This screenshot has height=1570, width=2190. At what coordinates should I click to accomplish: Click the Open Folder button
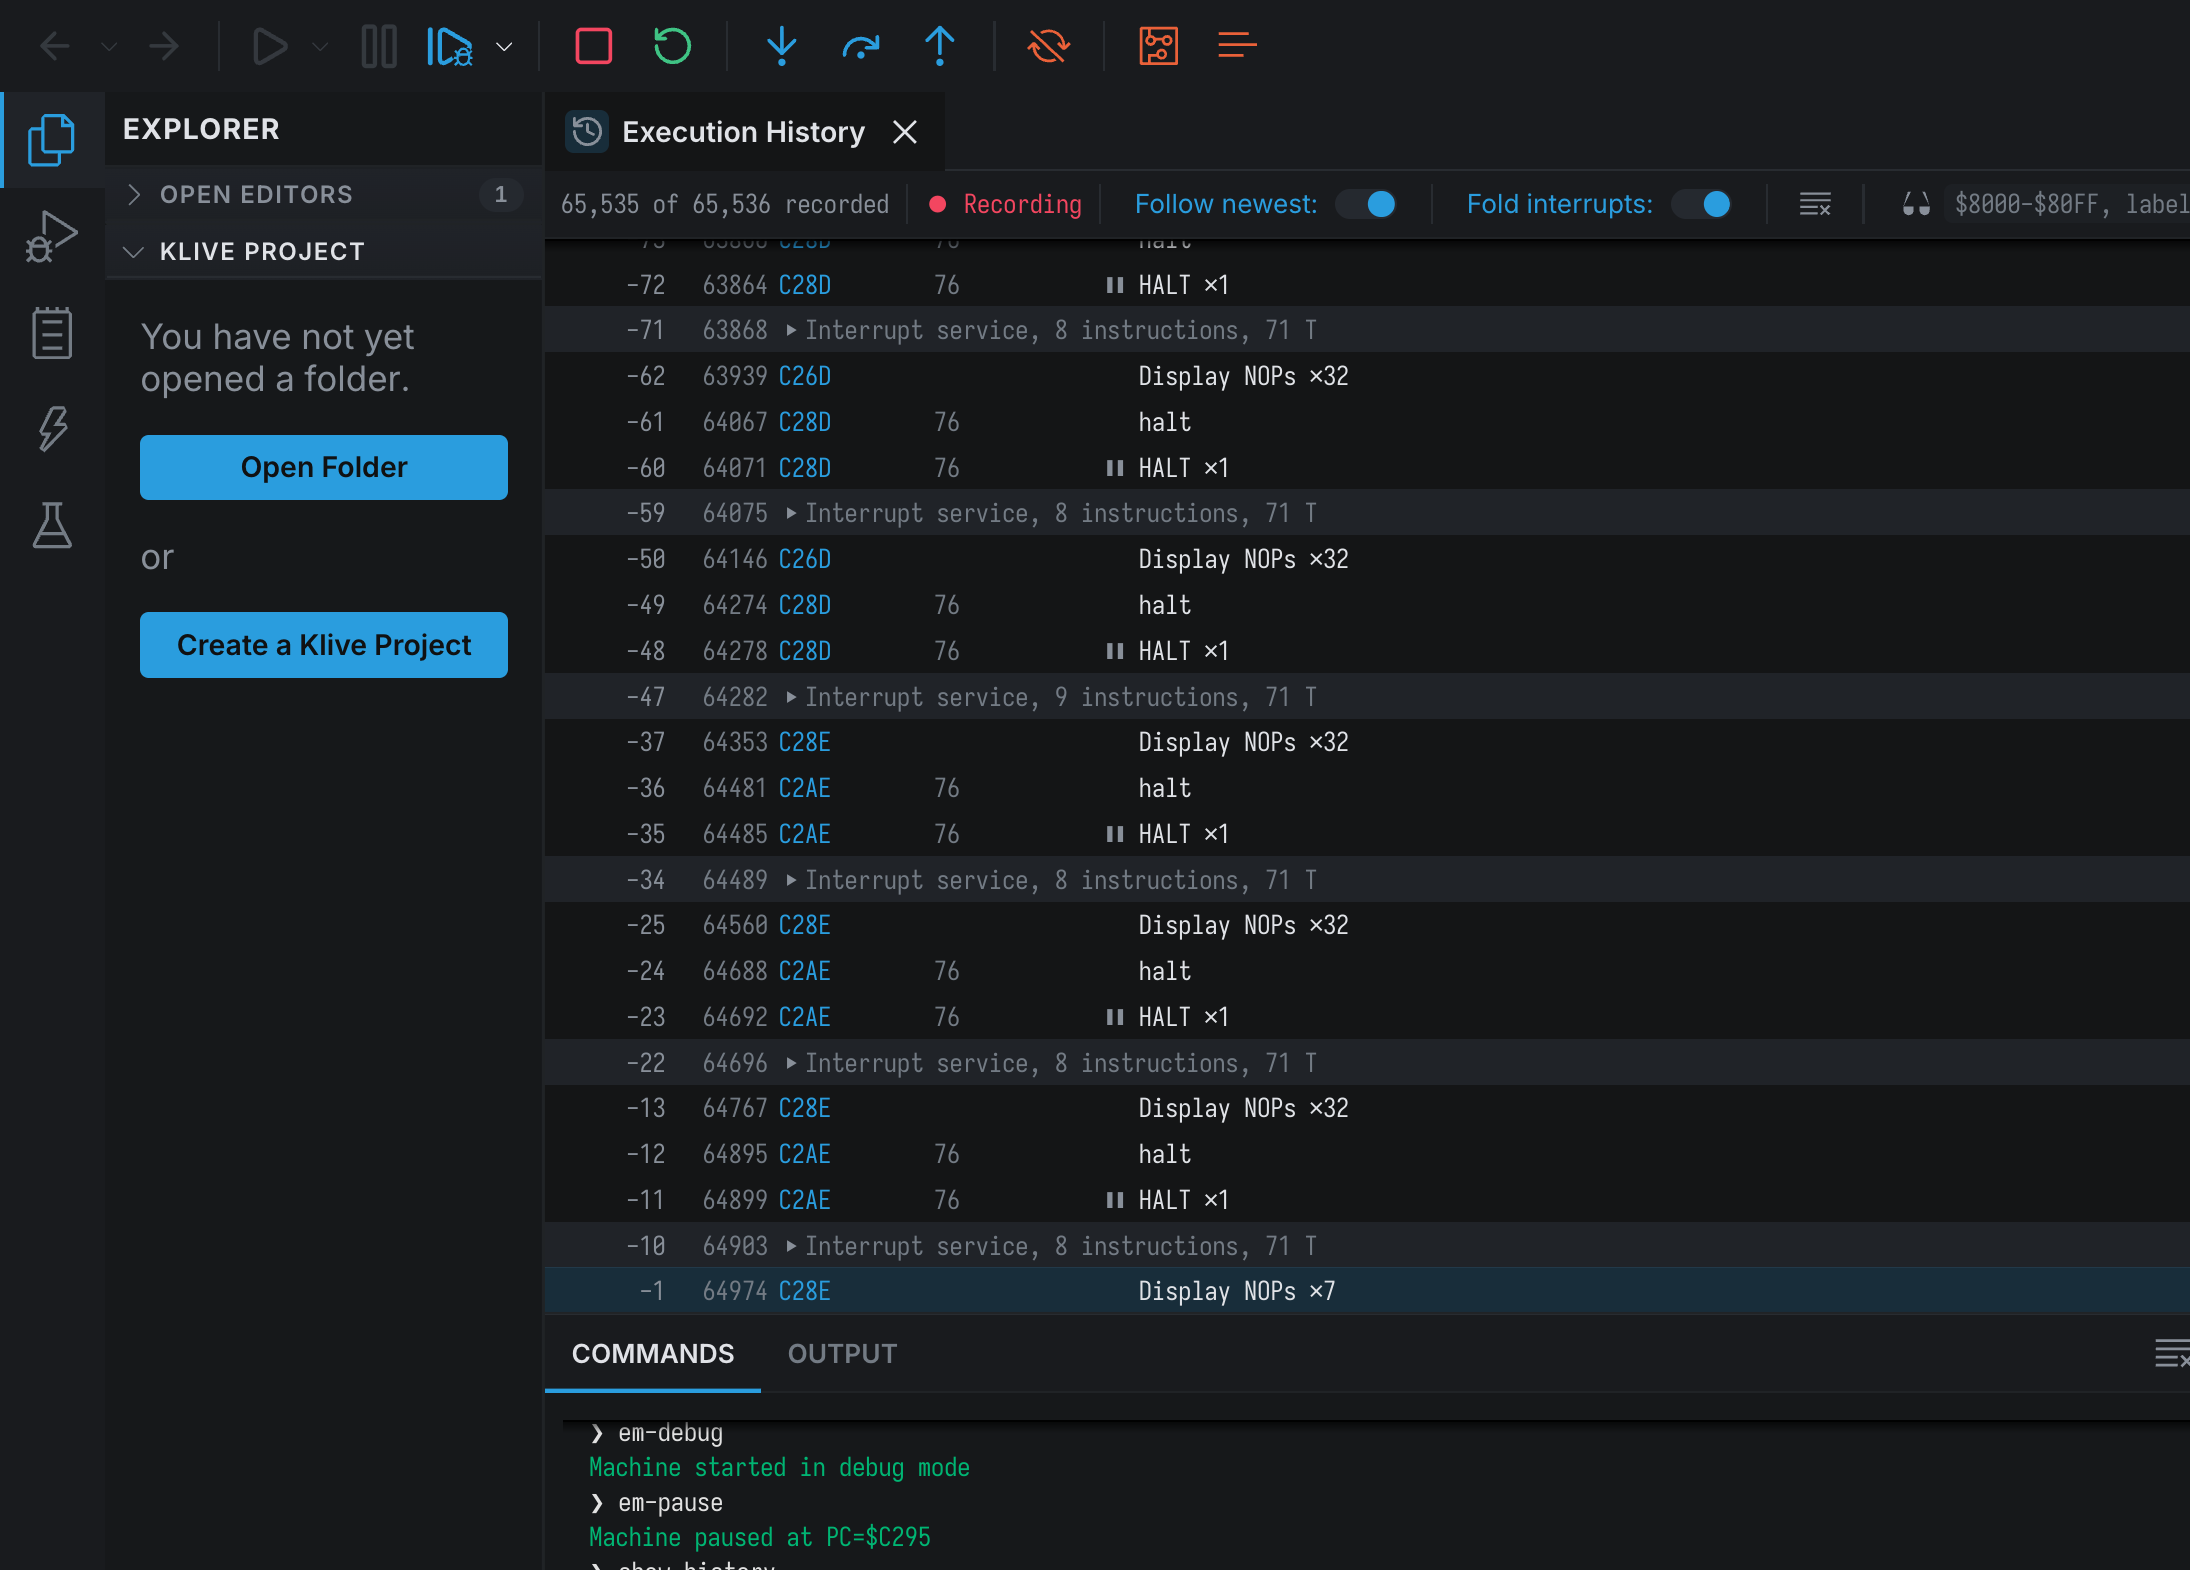[324, 467]
